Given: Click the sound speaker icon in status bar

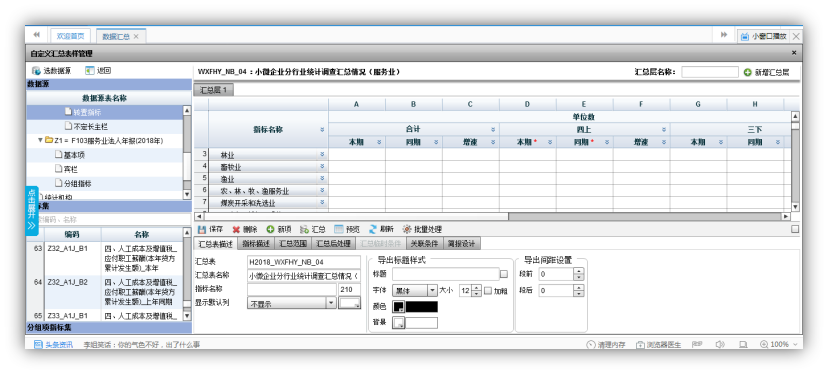Looking at the screenshot, I should tap(720, 344).
